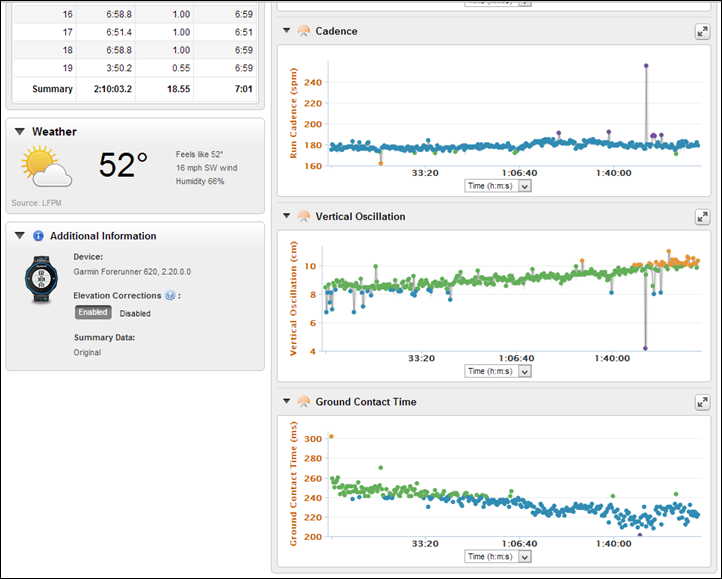Collapse the Cadence chart section

(x=286, y=30)
